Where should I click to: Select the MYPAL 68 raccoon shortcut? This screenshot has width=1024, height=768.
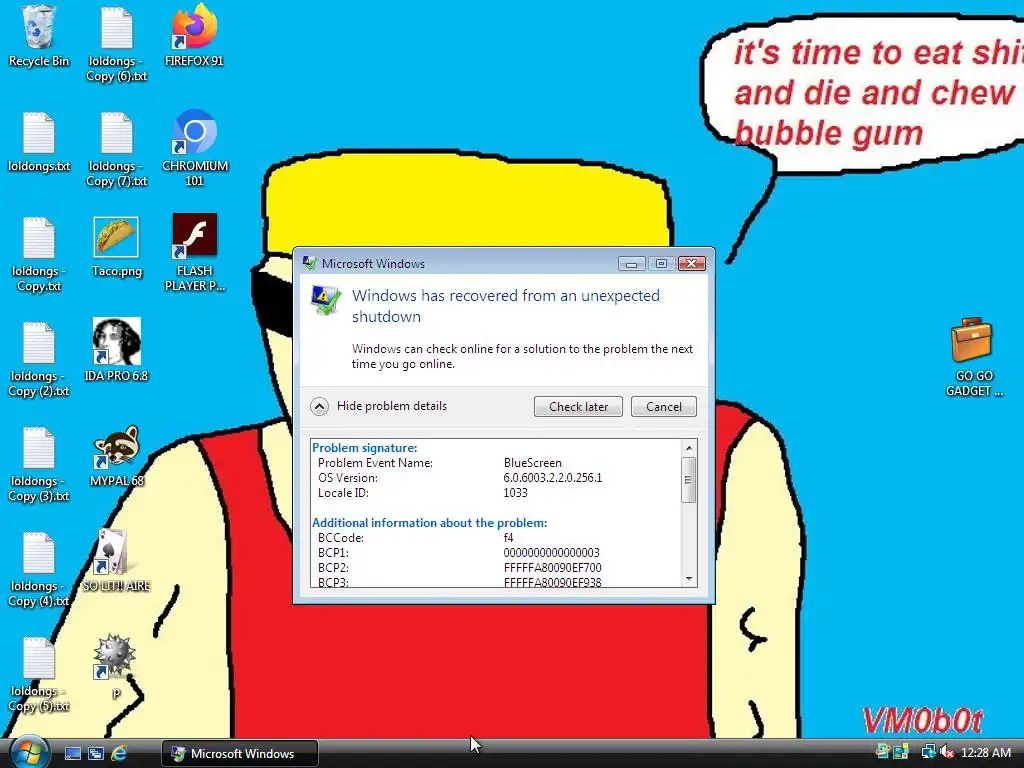[x=116, y=456]
